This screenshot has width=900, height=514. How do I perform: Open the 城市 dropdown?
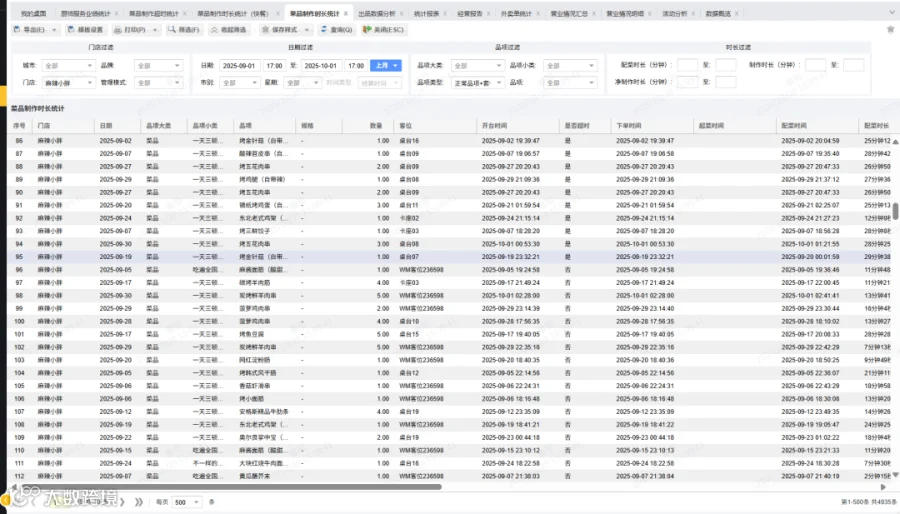click(x=68, y=65)
